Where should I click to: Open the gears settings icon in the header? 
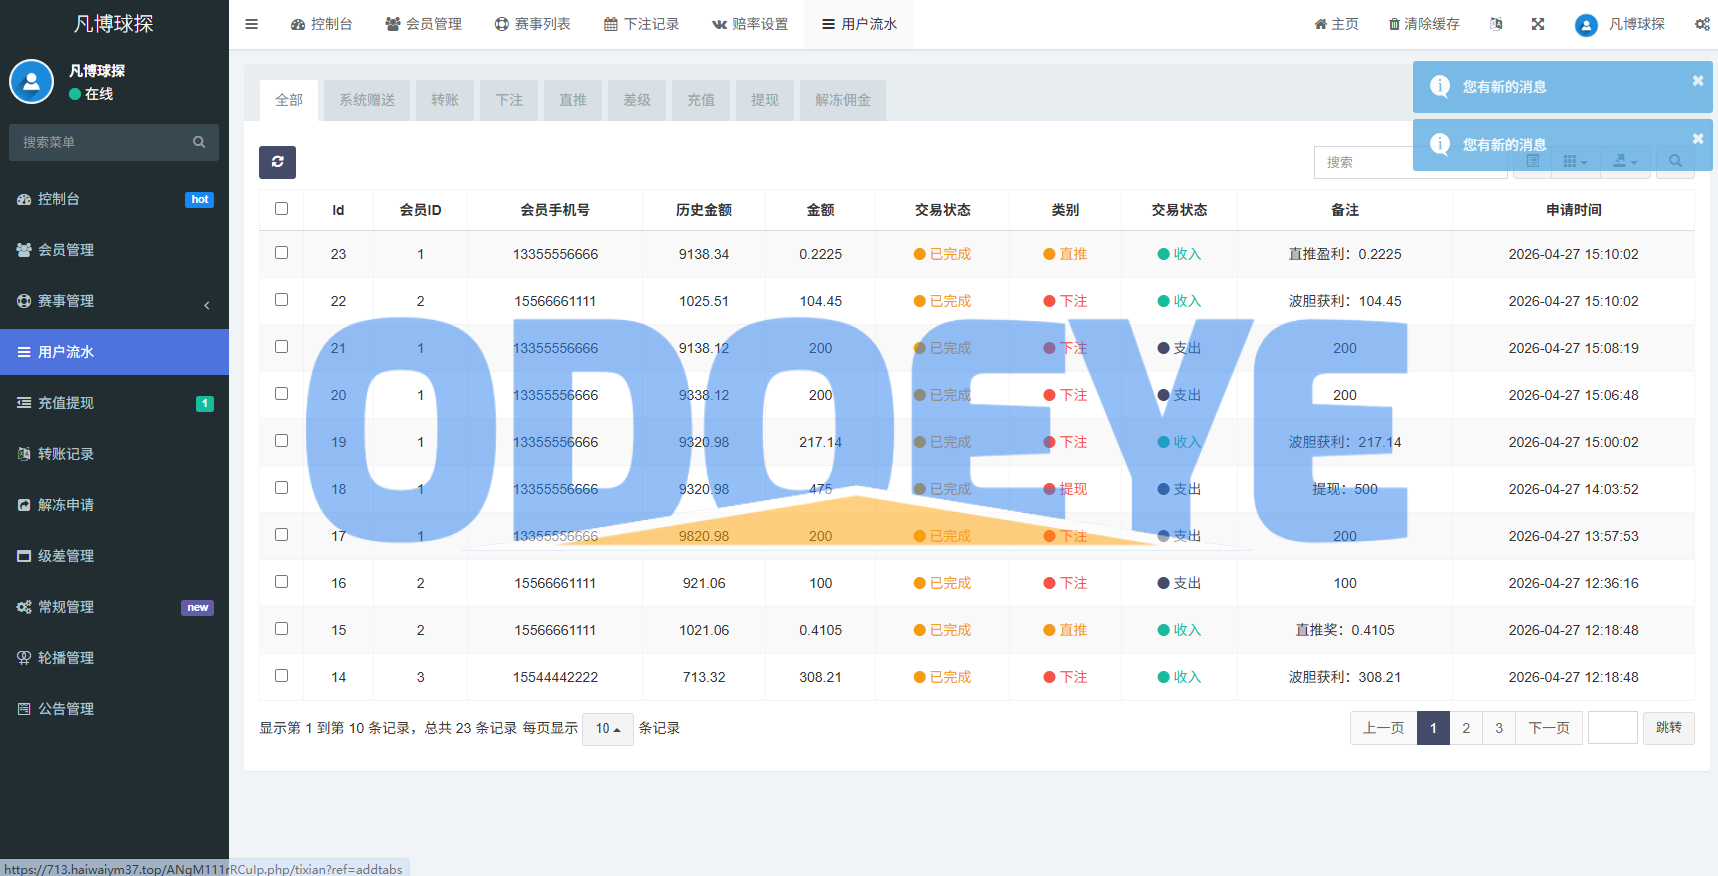(1702, 24)
